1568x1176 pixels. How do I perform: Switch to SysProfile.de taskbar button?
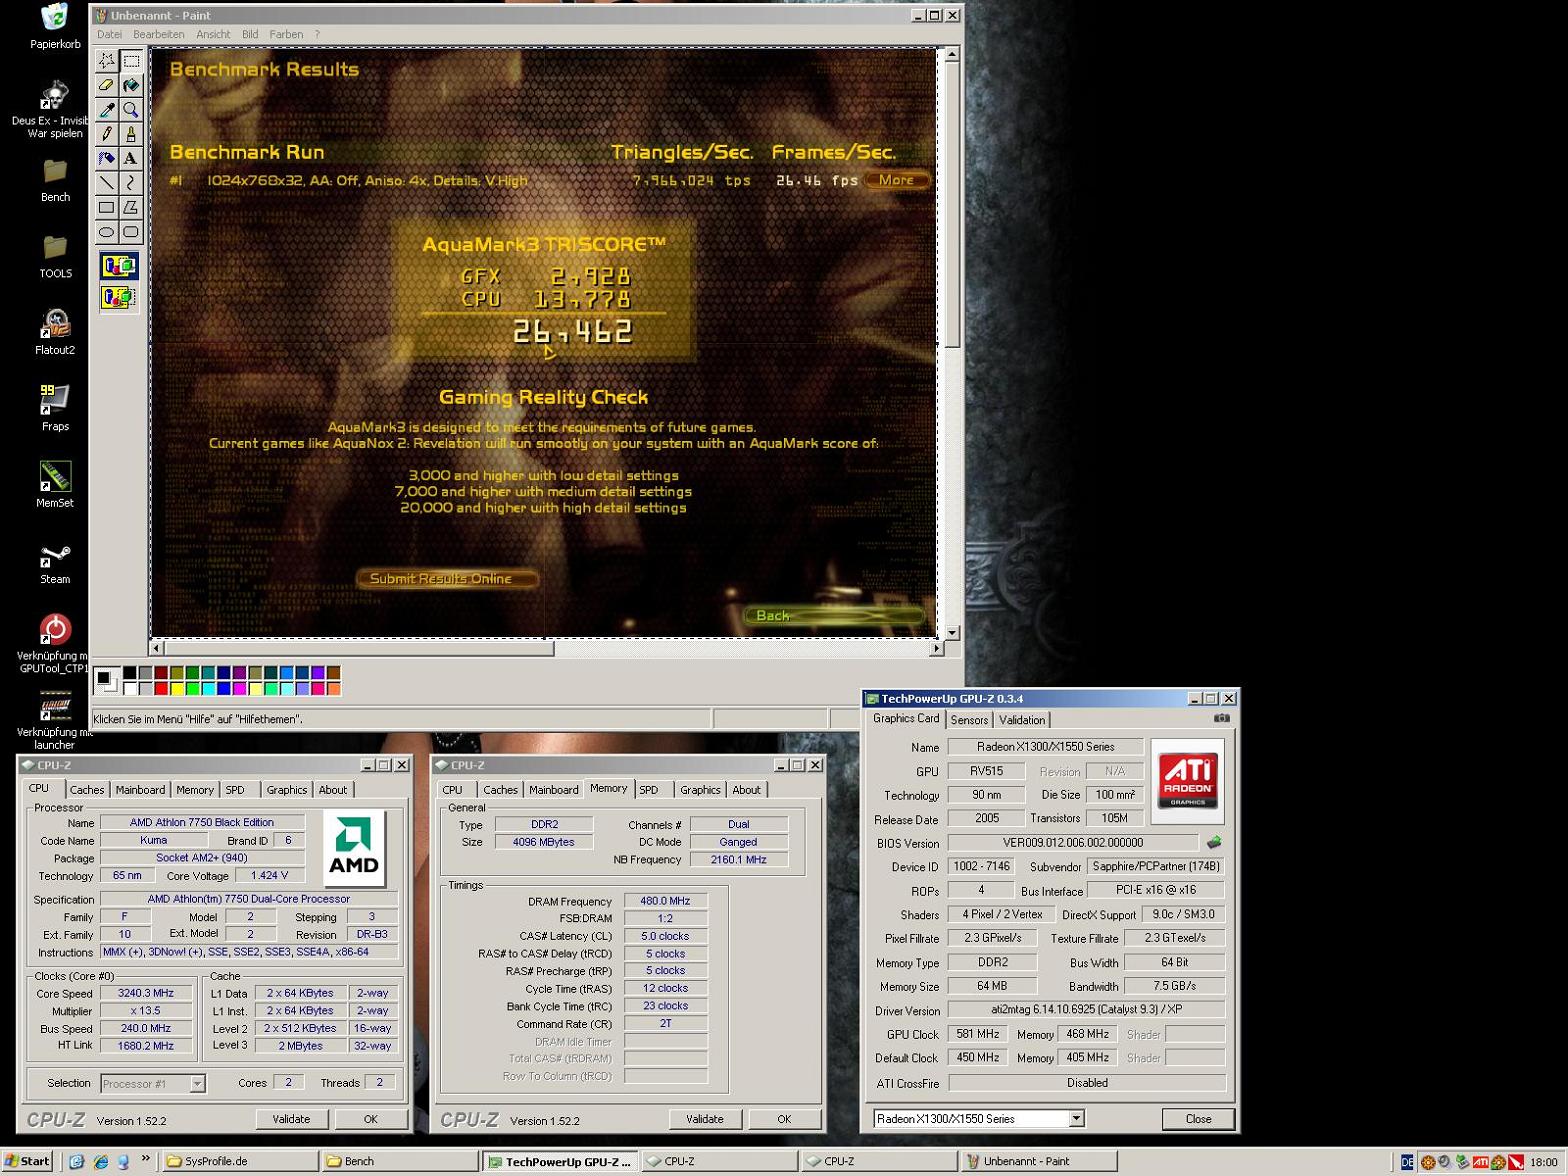click(x=240, y=1161)
